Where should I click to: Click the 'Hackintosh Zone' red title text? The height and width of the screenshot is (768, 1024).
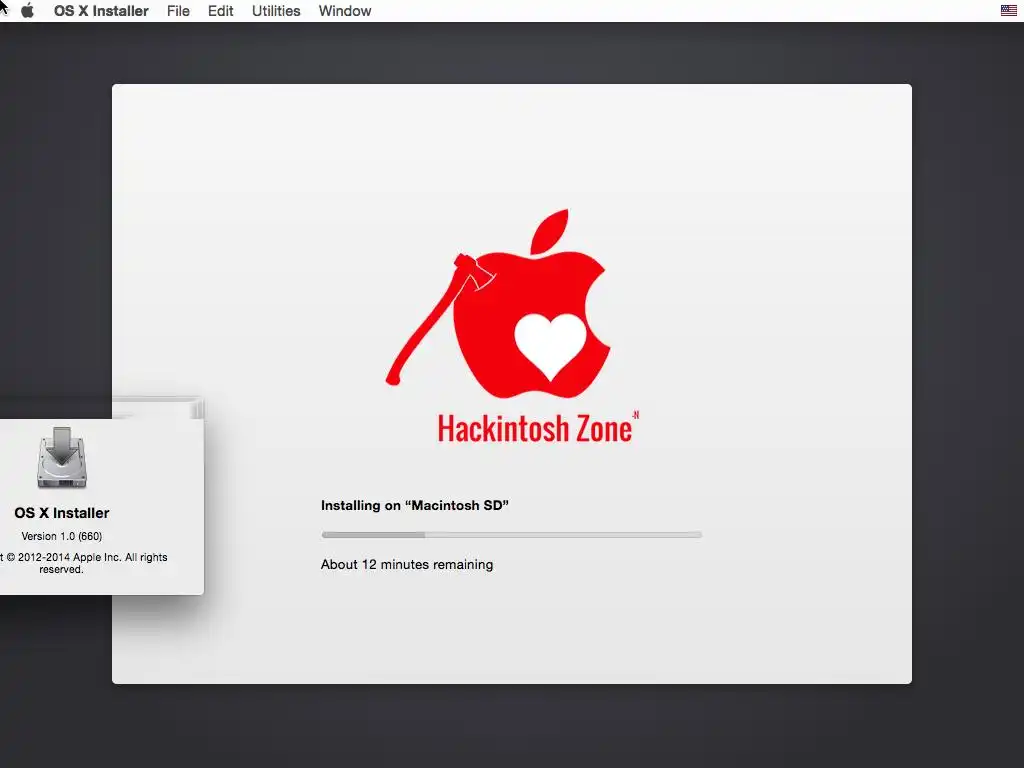coord(535,429)
